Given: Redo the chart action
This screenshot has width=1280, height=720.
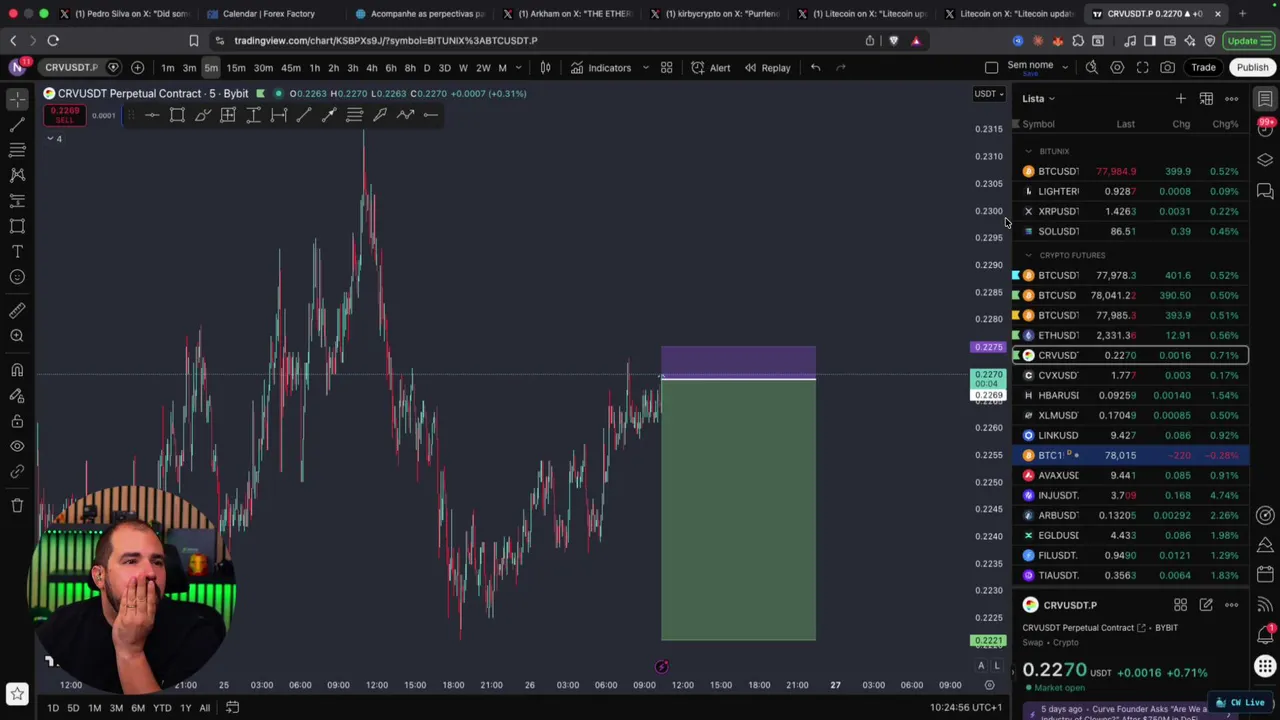Looking at the screenshot, I should (841, 67).
